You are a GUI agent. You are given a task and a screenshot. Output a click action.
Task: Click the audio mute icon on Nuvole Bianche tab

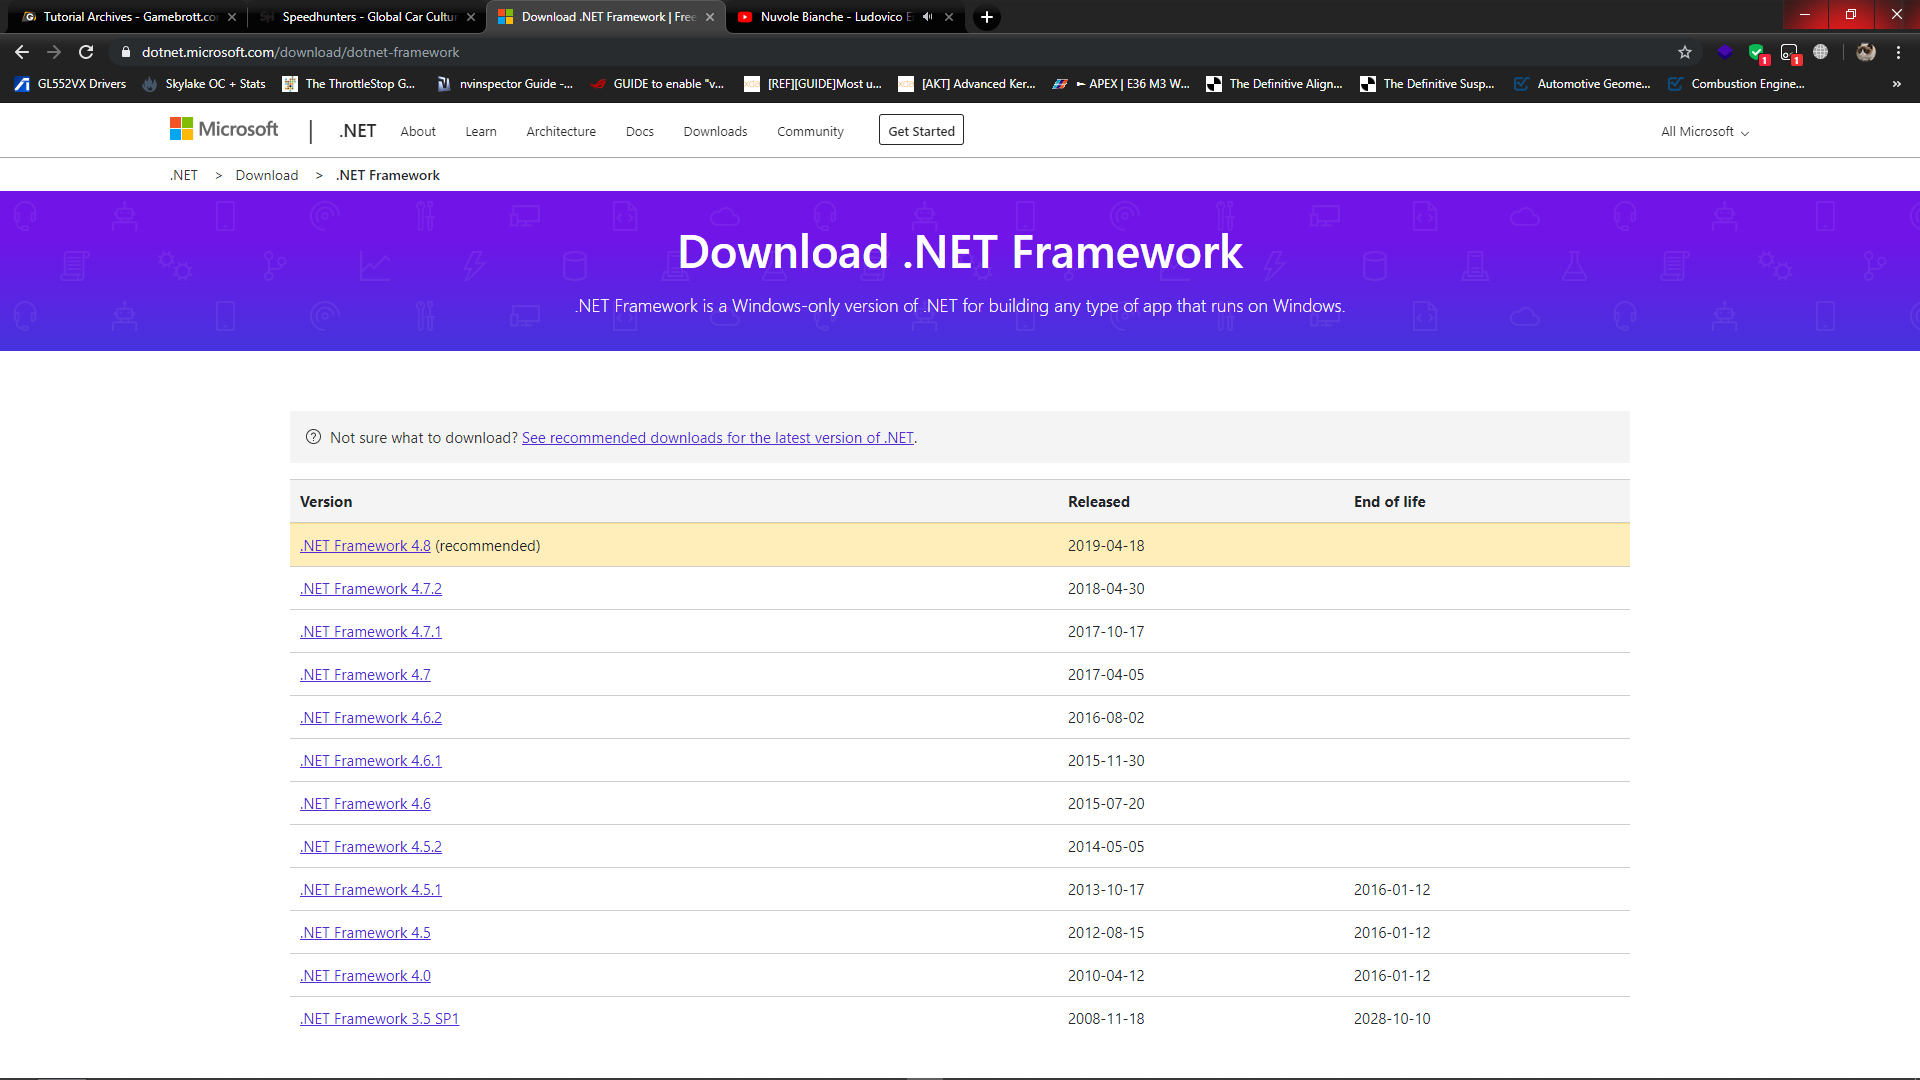pos(927,17)
